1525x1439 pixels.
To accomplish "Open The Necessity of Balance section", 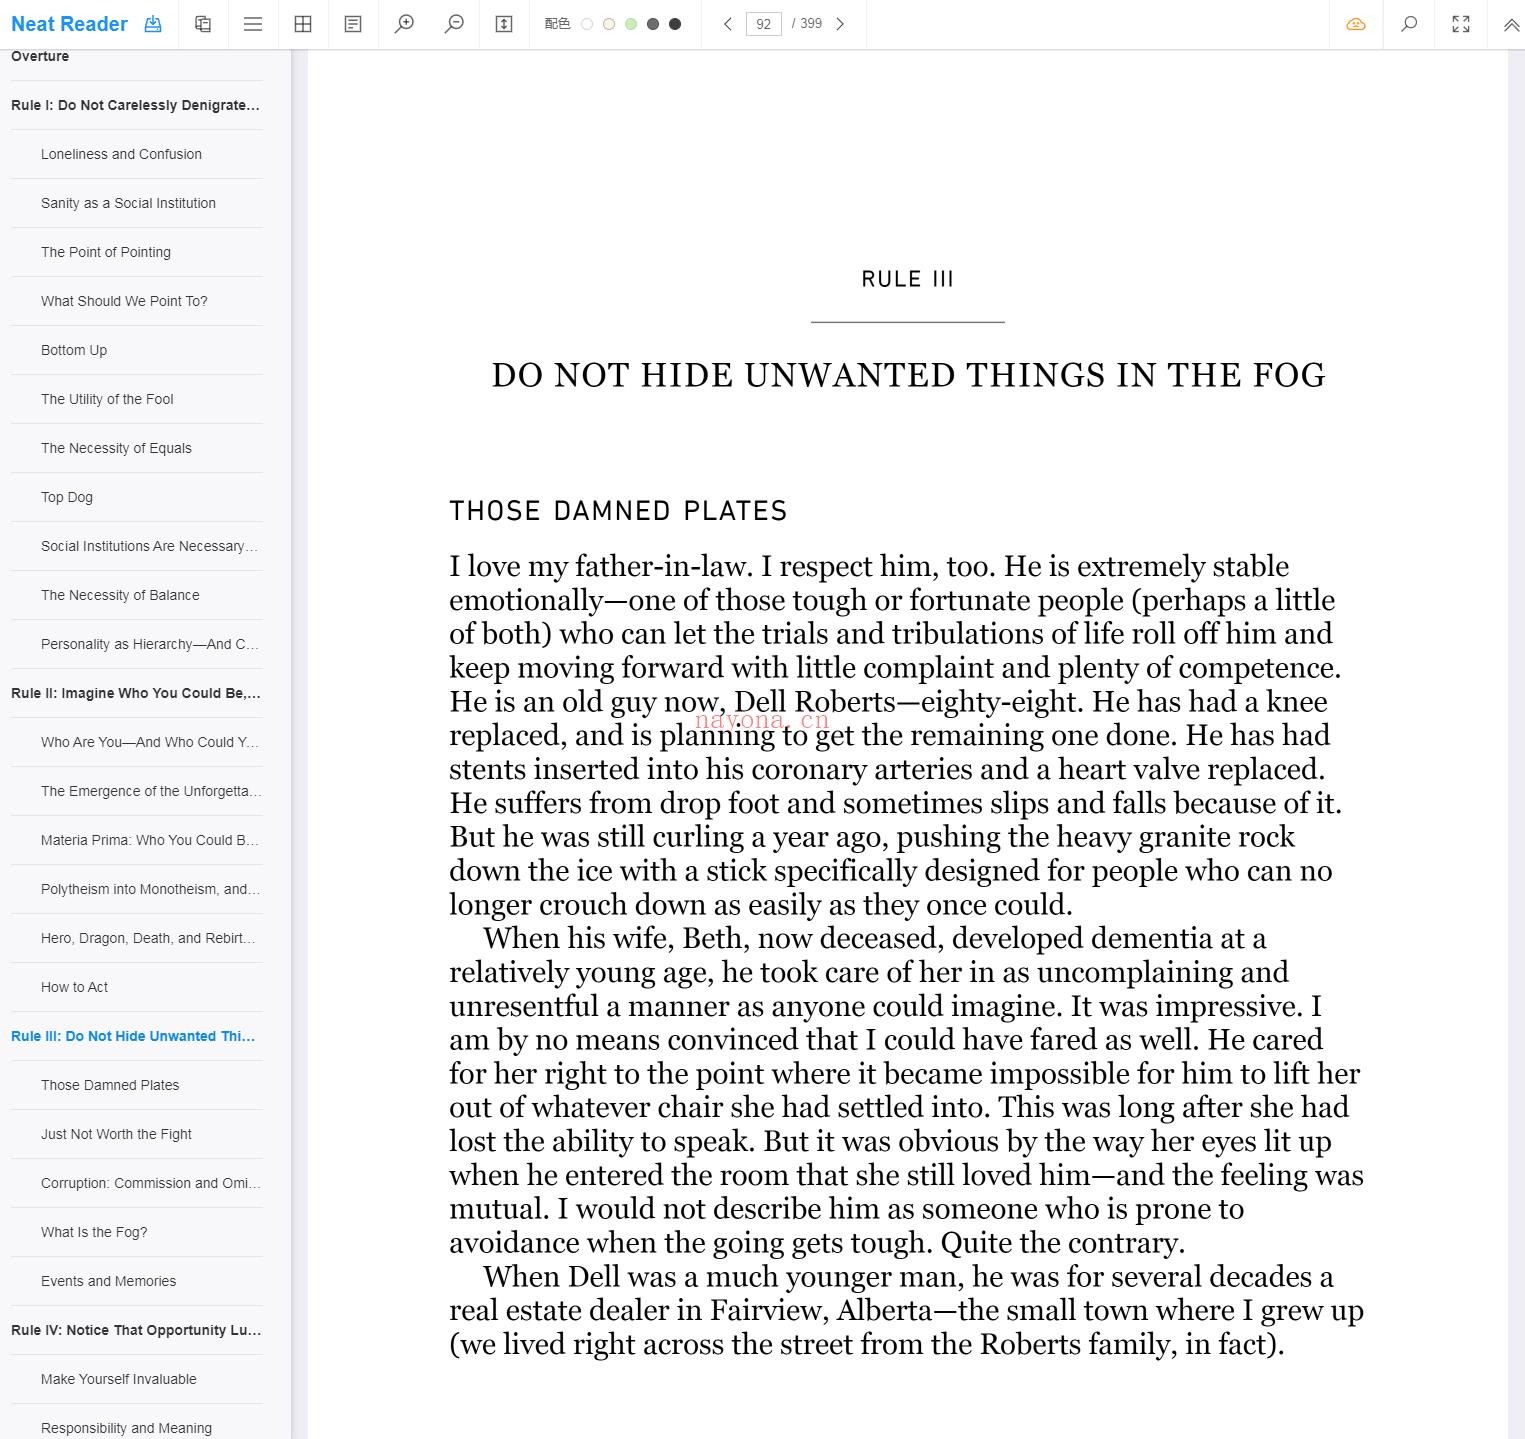I will [x=120, y=595].
